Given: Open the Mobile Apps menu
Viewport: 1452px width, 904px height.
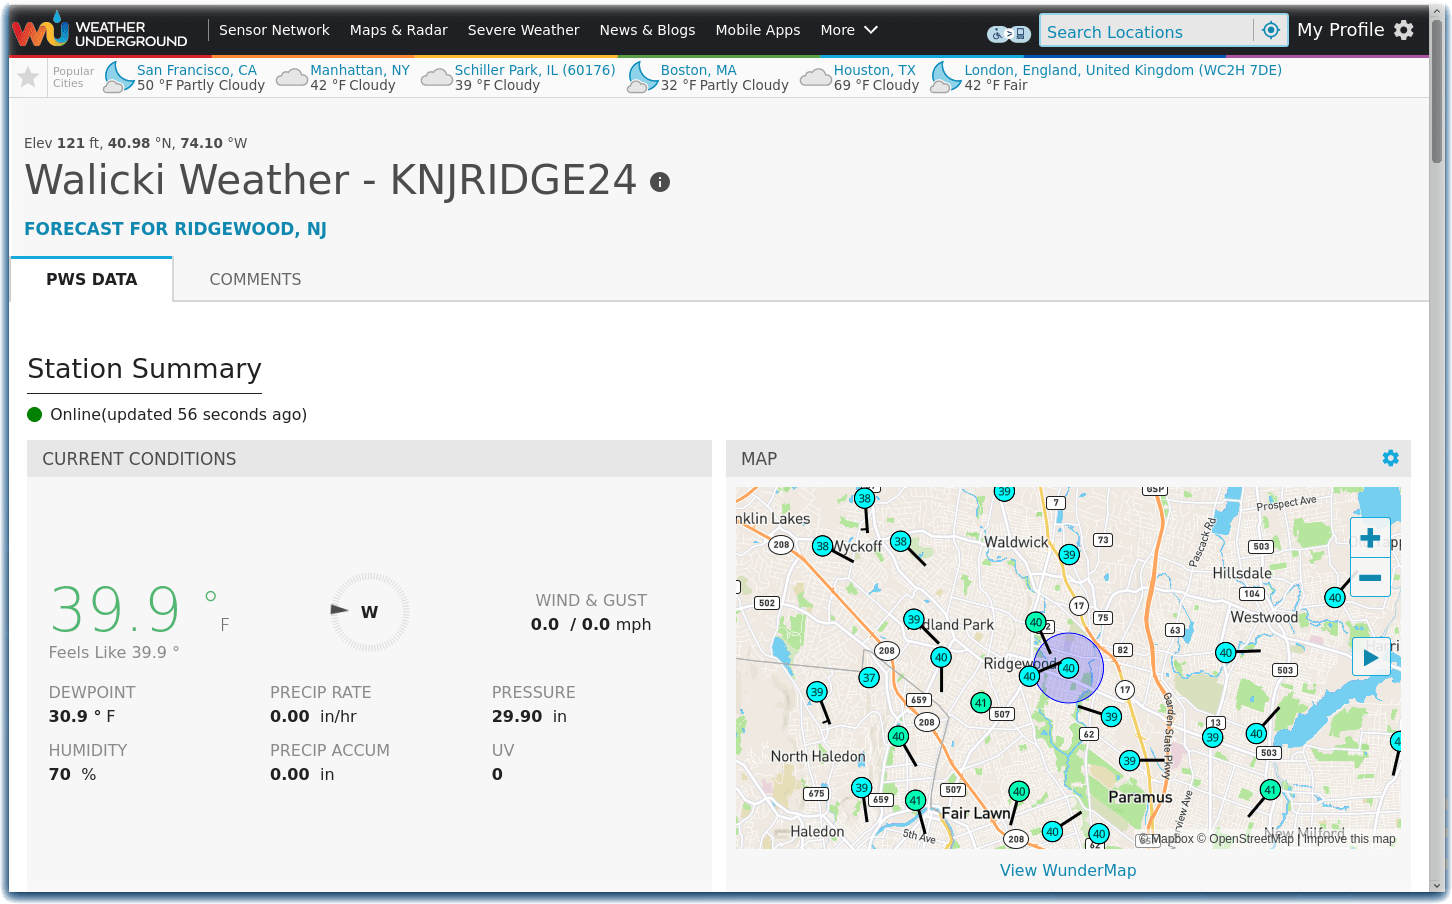Looking at the screenshot, I should coord(757,30).
